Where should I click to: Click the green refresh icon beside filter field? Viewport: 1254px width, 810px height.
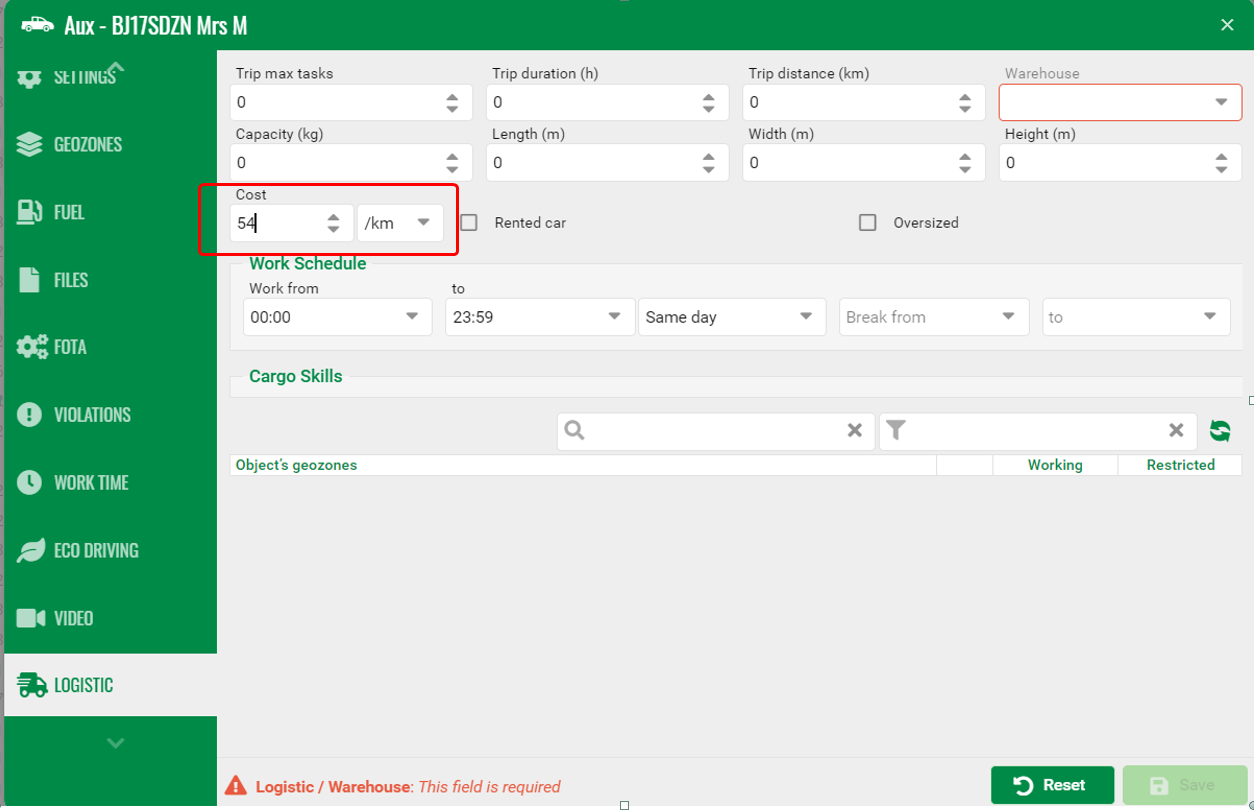point(1219,431)
